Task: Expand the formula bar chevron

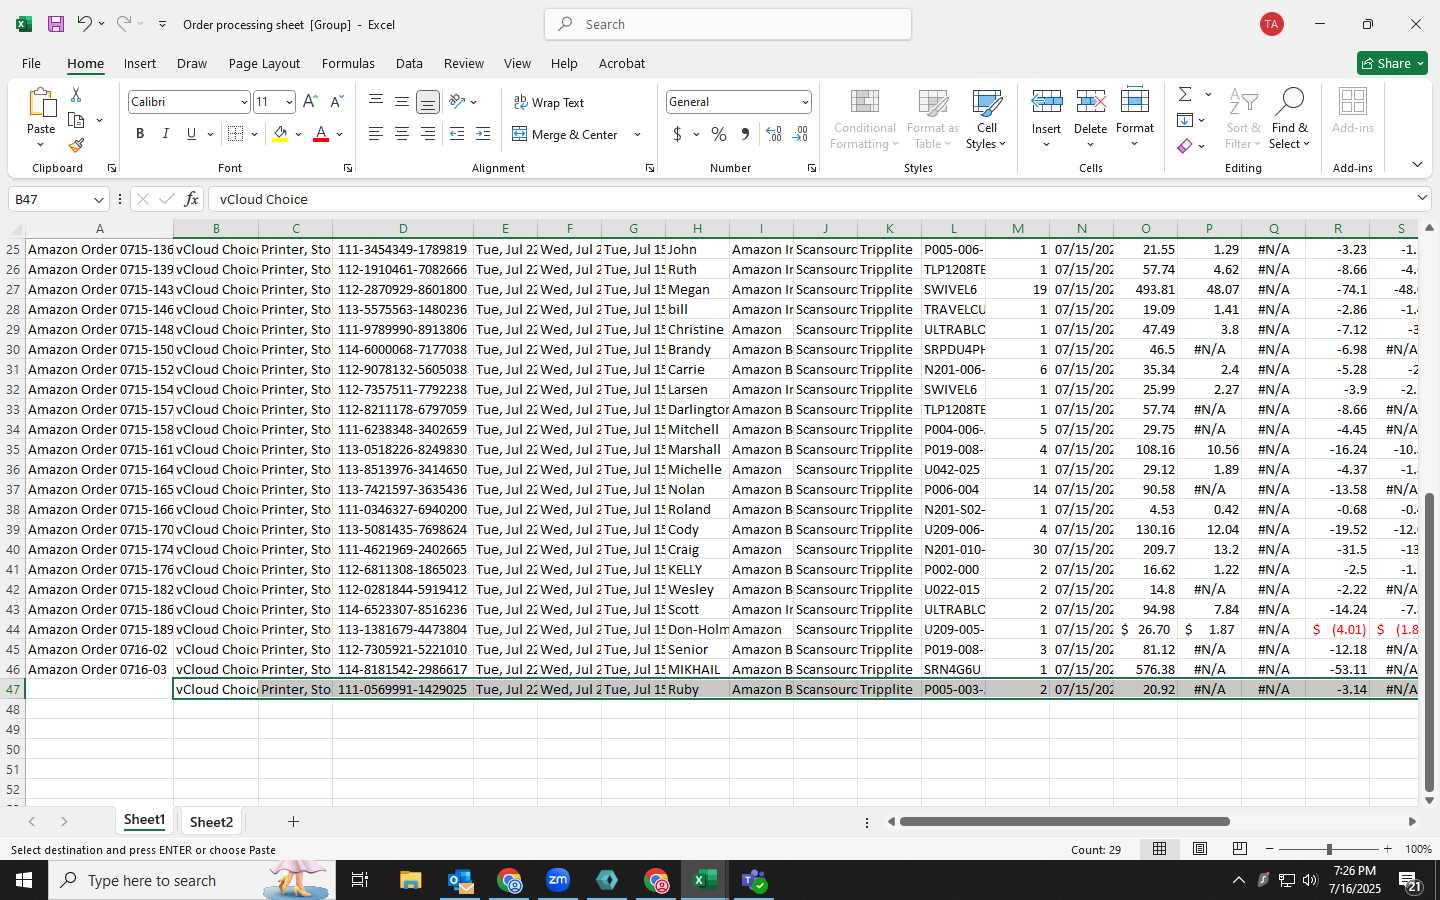Action: click(1422, 198)
